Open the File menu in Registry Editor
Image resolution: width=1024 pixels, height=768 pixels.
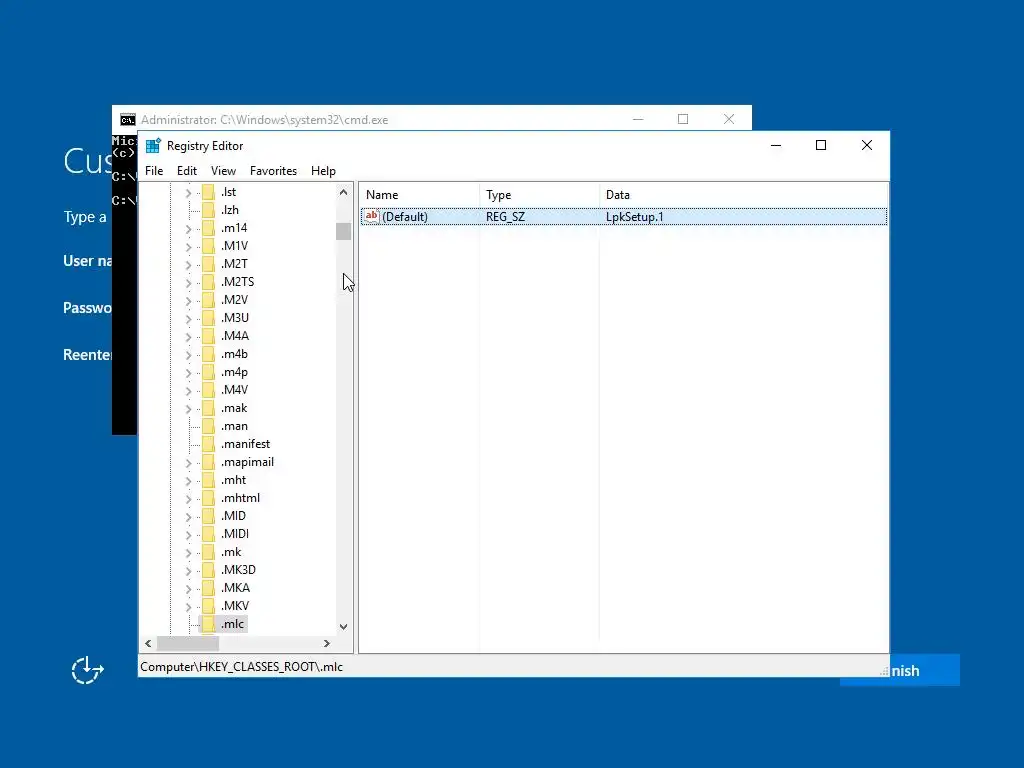click(154, 170)
